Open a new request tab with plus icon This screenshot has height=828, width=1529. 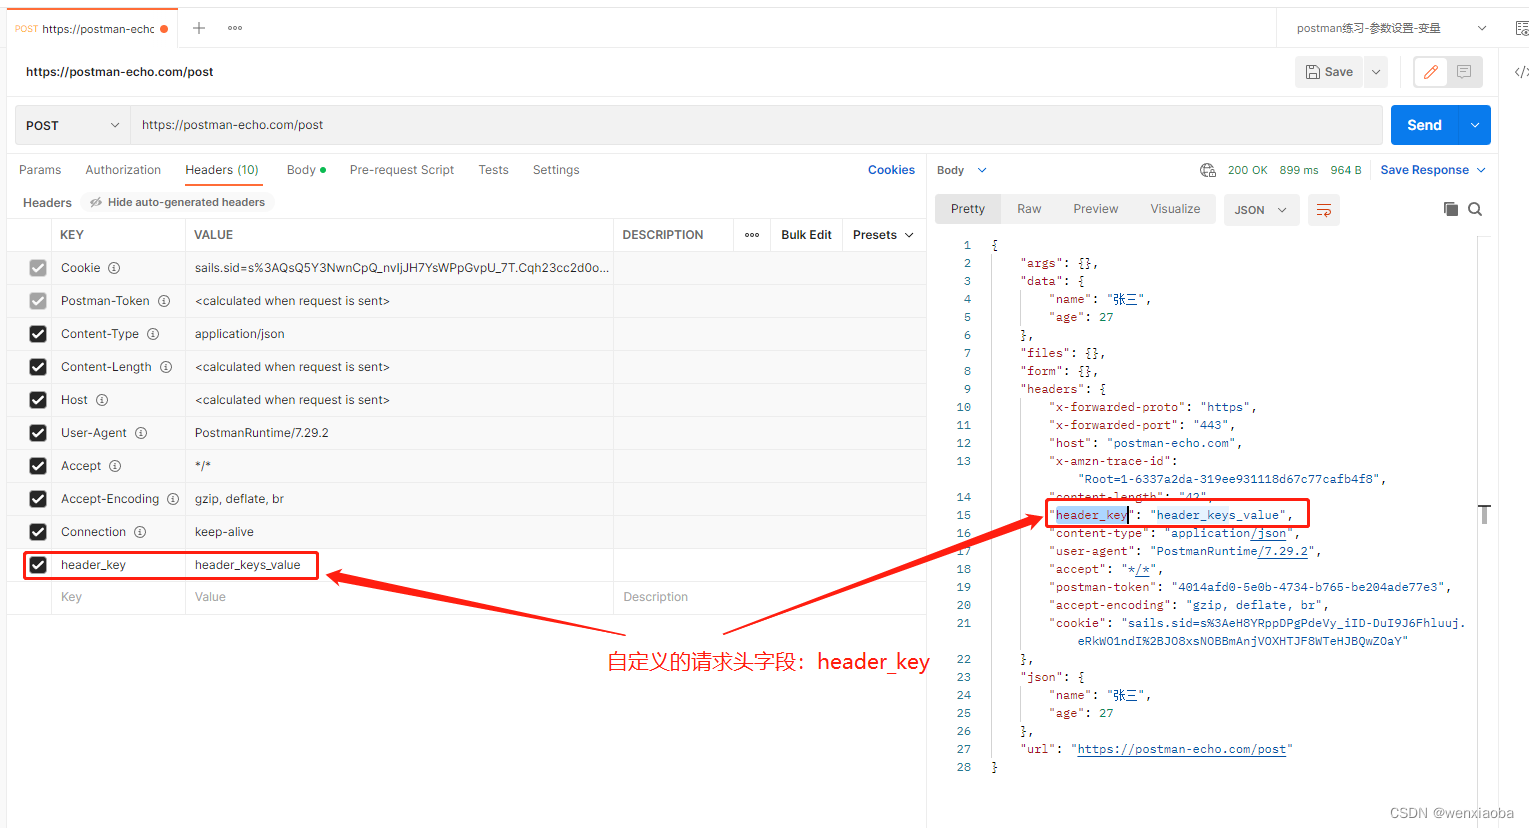coord(199,28)
